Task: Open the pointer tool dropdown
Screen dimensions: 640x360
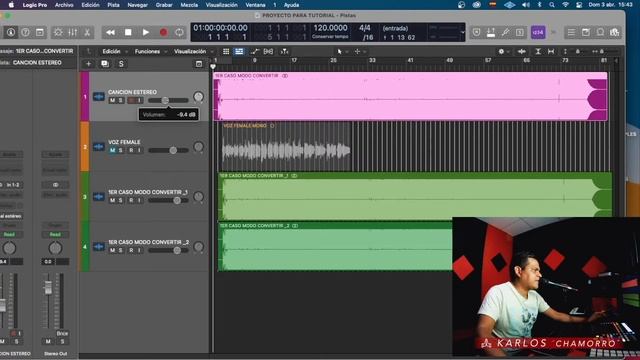Action: (342, 51)
